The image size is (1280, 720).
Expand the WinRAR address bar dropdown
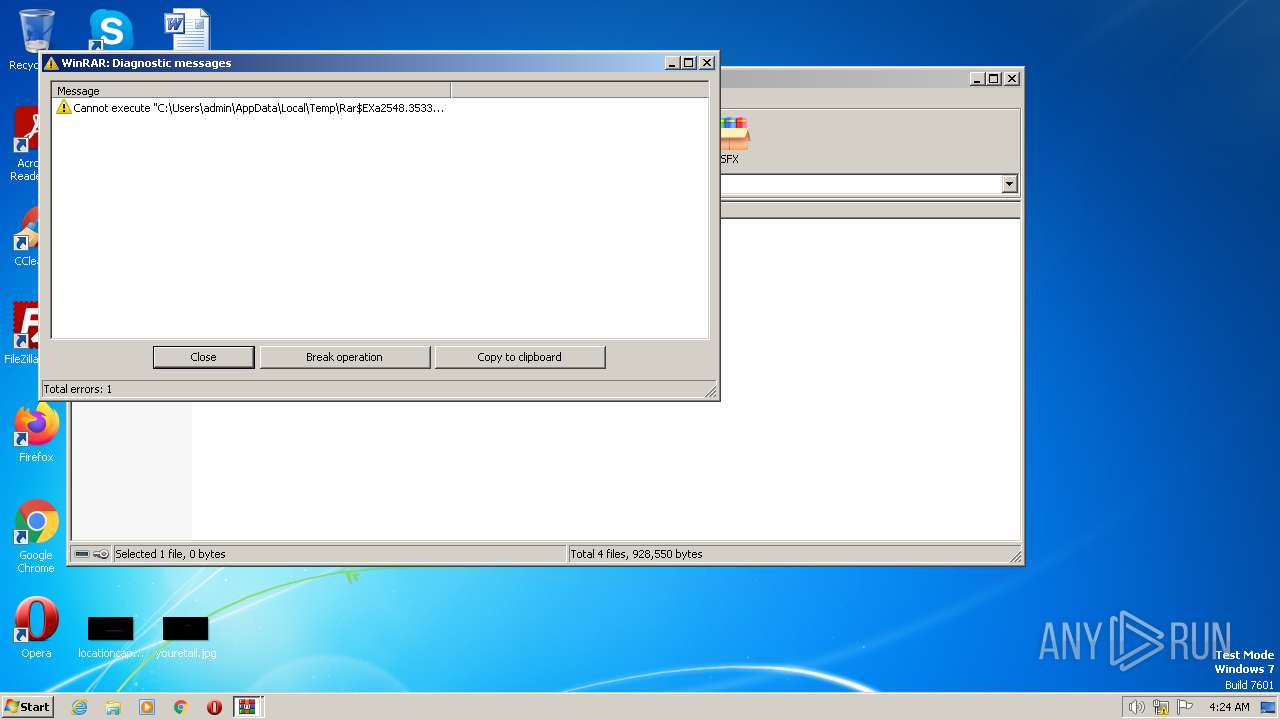pos(1009,184)
